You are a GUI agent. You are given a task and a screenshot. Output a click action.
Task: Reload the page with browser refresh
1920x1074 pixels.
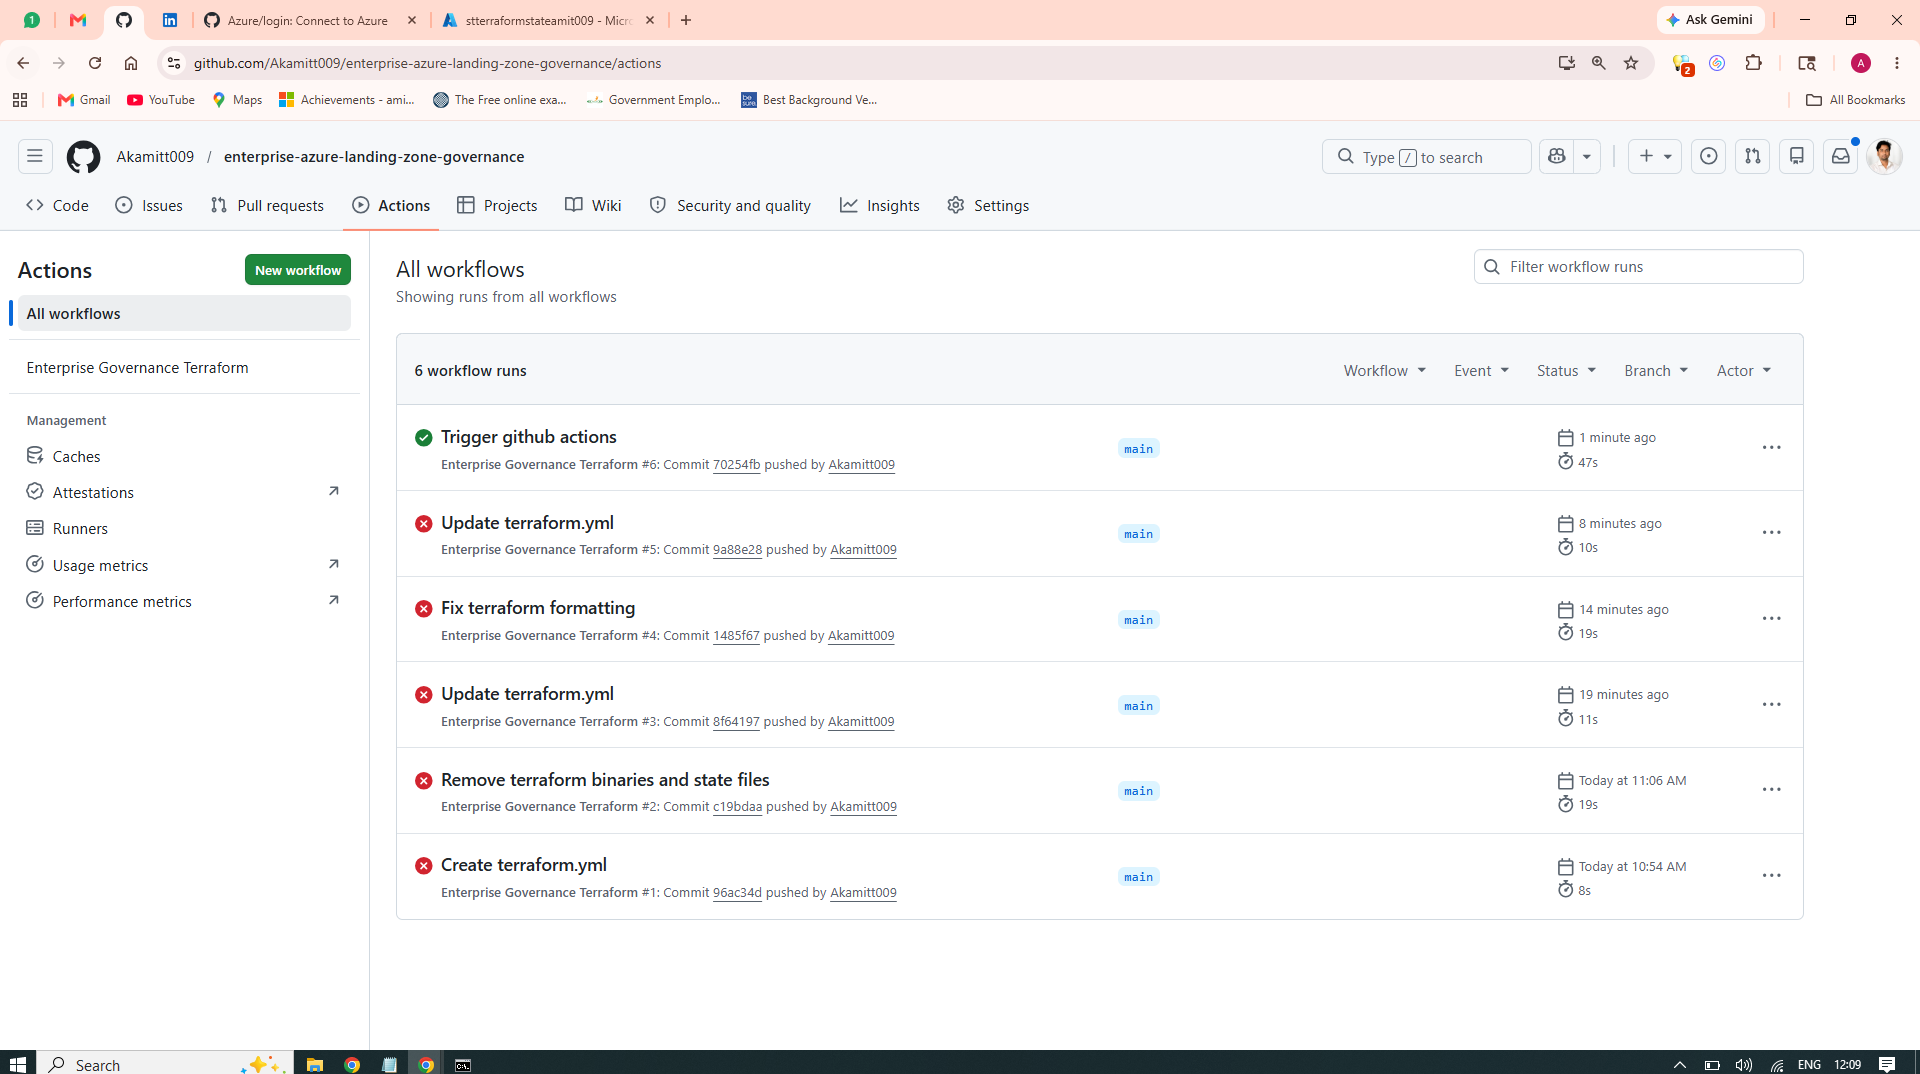pyautogui.click(x=95, y=63)
